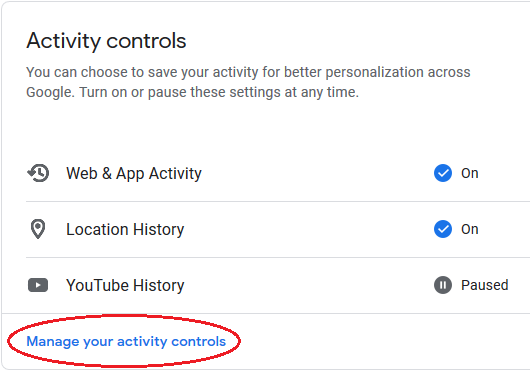Click the Paused status text for YouTube History
This screenshot has width=530, height=373.
[485, 285]
